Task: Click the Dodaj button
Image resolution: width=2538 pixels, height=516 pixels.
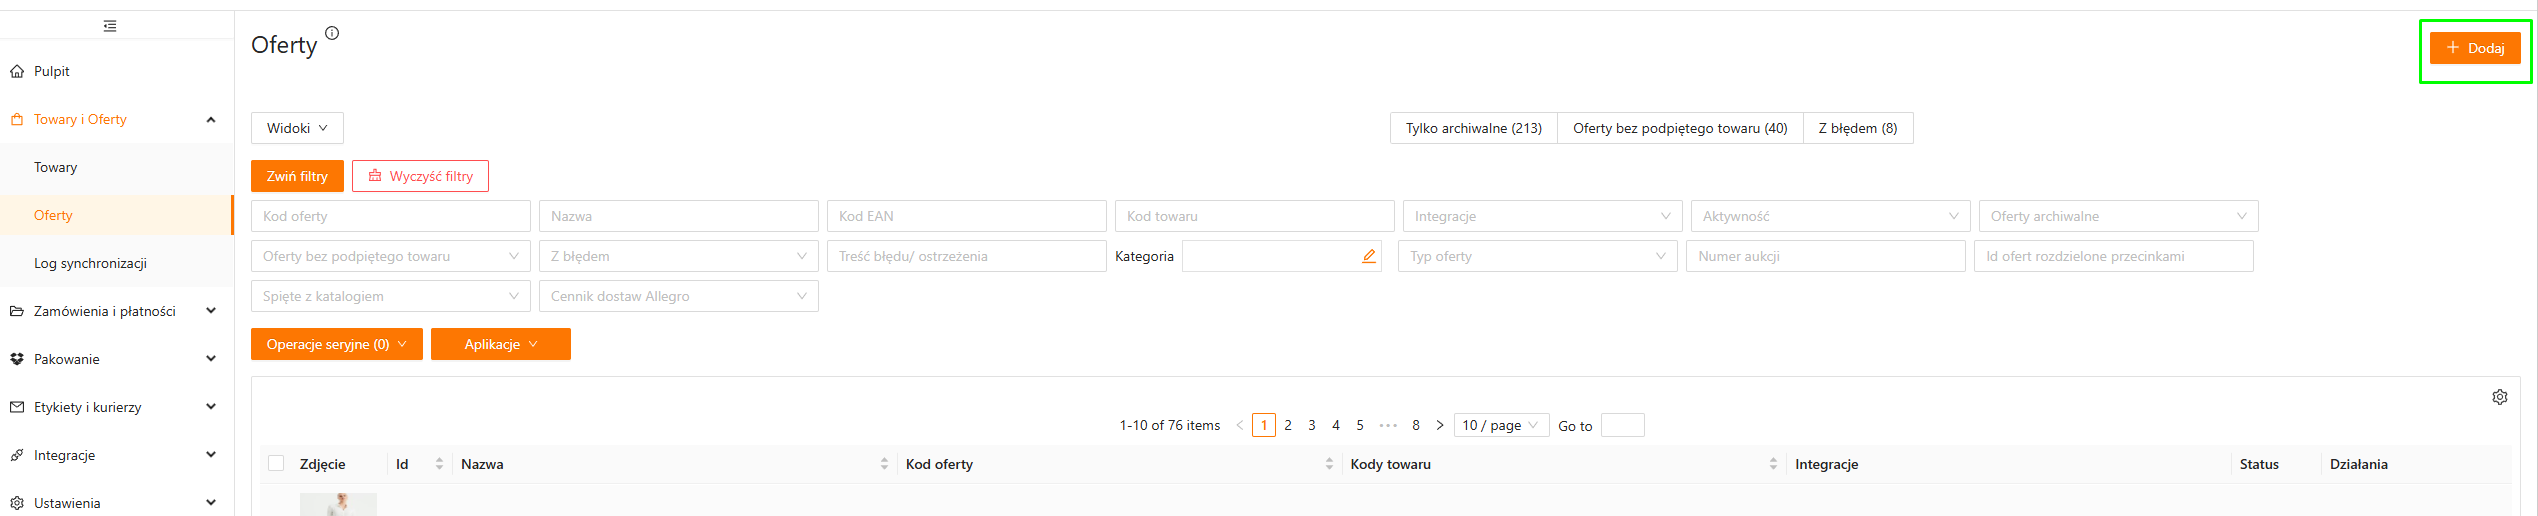Action: (x=2474, y=48)
